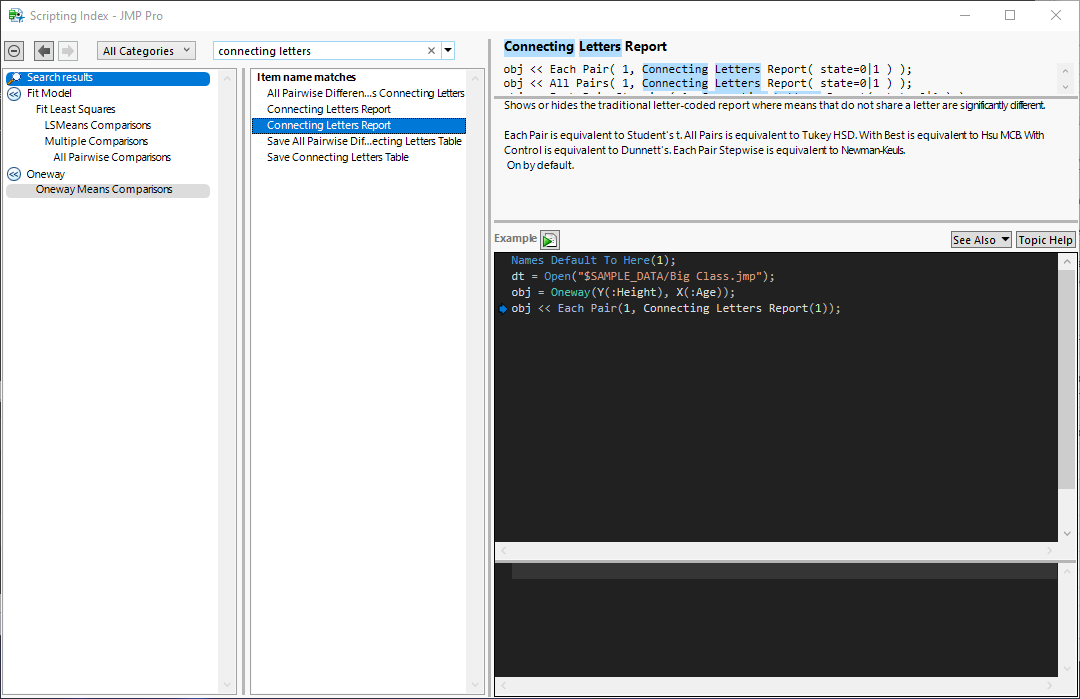Viewport: 1080px width, 699px height.
Task: Select LSMeans Comparisons in the tree
Action: coord(98,126)
